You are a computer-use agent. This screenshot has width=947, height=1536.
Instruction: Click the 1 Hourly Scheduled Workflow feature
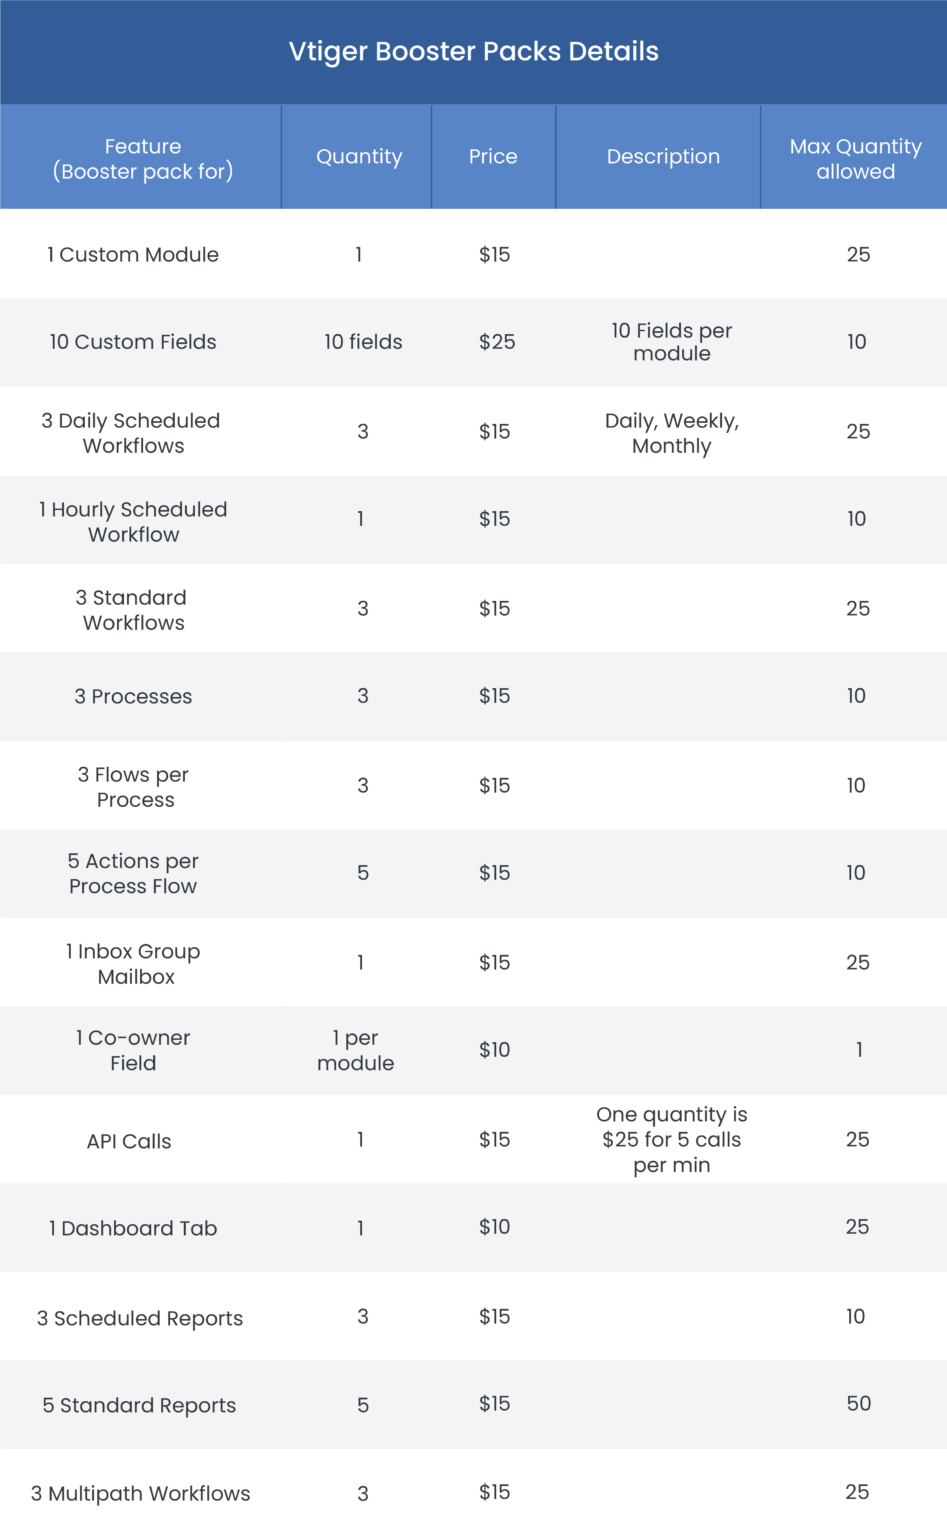pos(133,522)
